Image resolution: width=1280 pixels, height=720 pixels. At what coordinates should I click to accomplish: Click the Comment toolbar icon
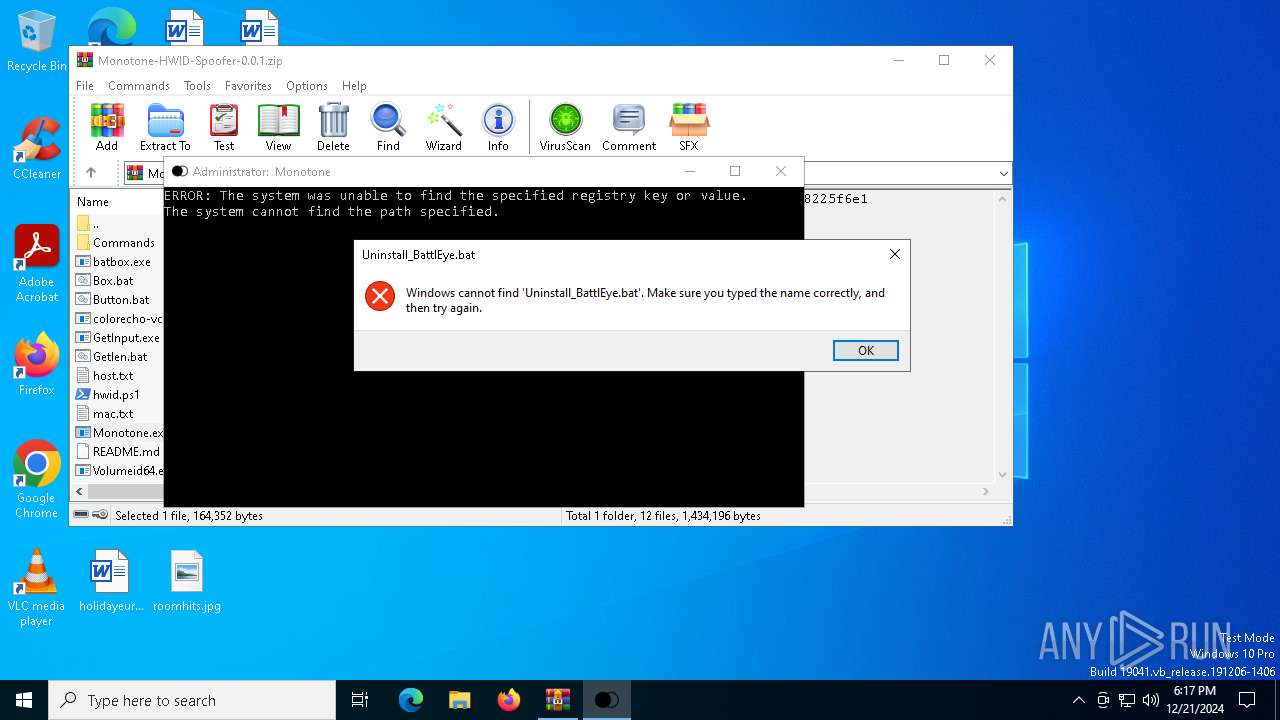coord(629,127)
